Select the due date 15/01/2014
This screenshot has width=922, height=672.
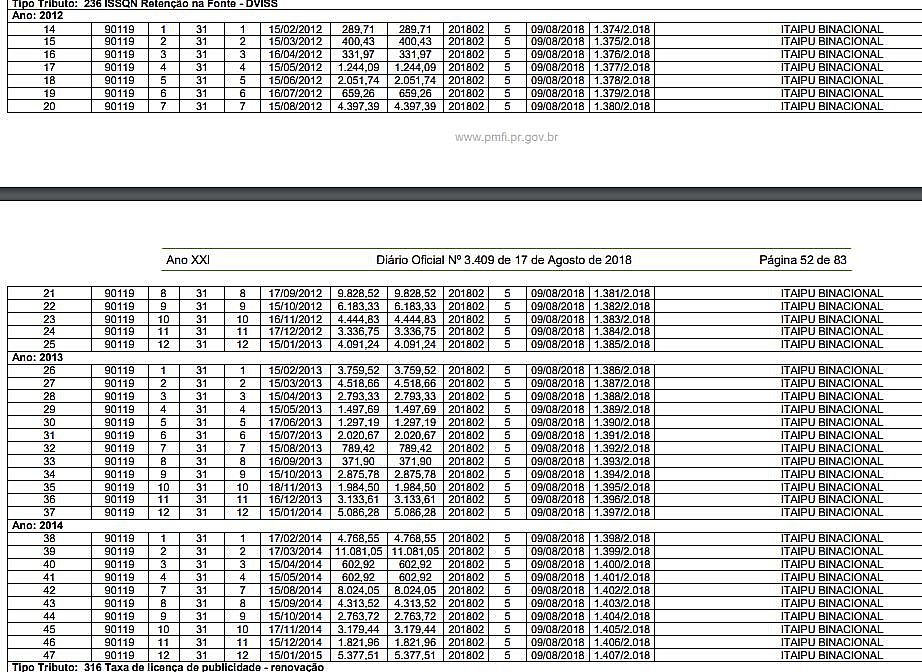295,512
